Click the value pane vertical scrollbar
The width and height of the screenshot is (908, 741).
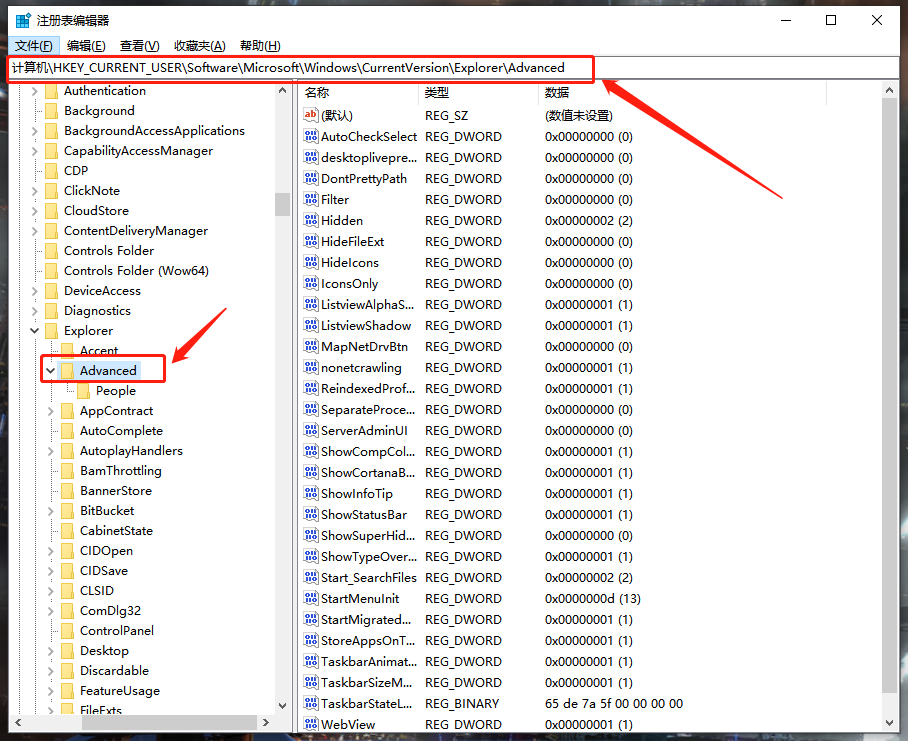pyautogui.click(x=890, y=400)
